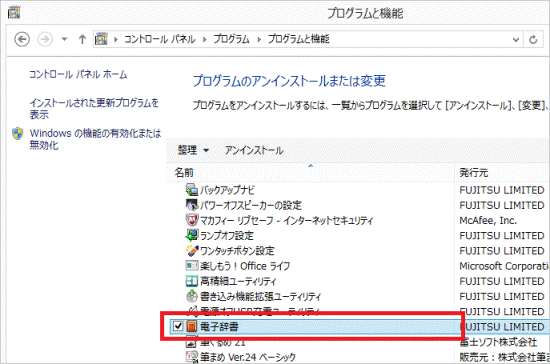
Task: Click the 楽しもう！Office ライフ icon
Action: pos(192,265)
